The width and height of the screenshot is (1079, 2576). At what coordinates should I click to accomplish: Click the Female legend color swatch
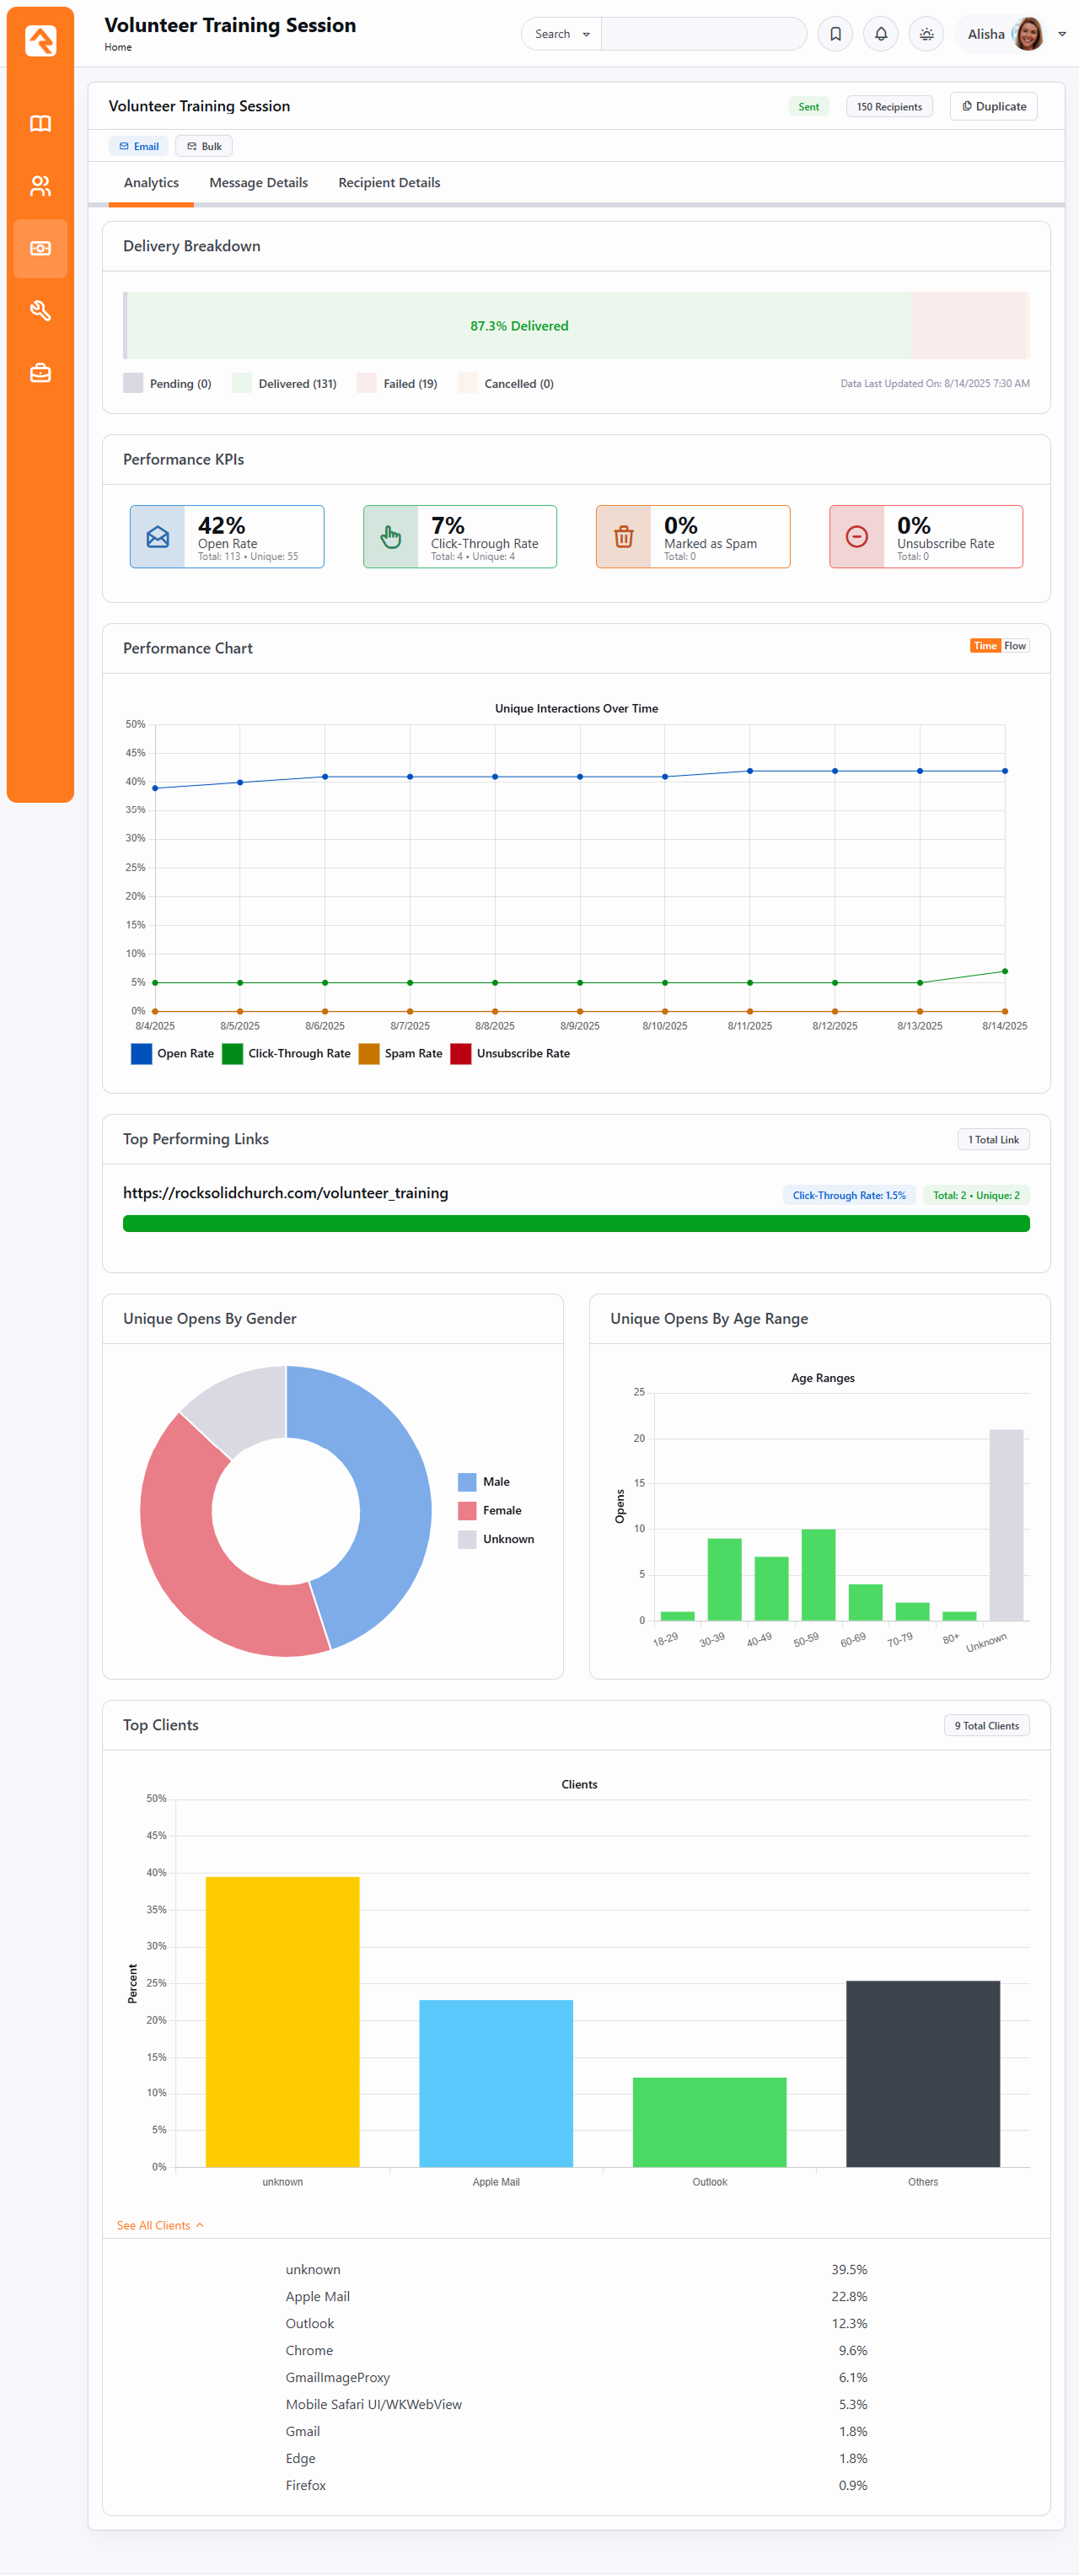click(x=467, y=1510)
